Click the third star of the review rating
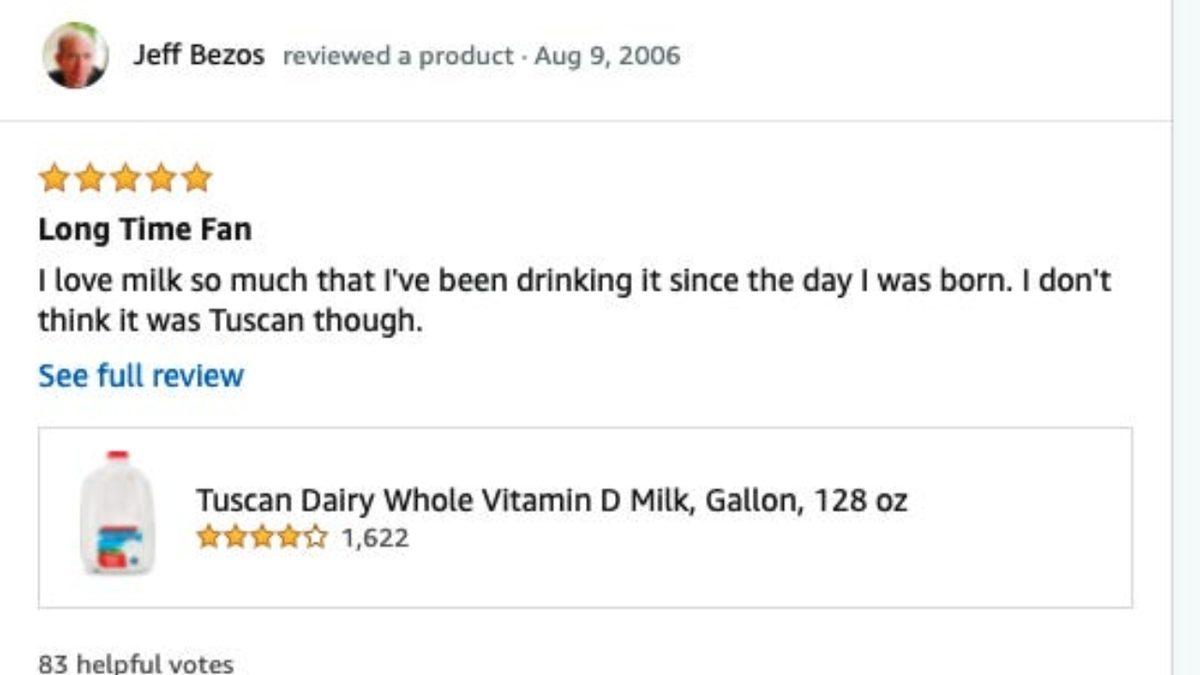Viewport: 1200px width, 675px height. point(125,178)
